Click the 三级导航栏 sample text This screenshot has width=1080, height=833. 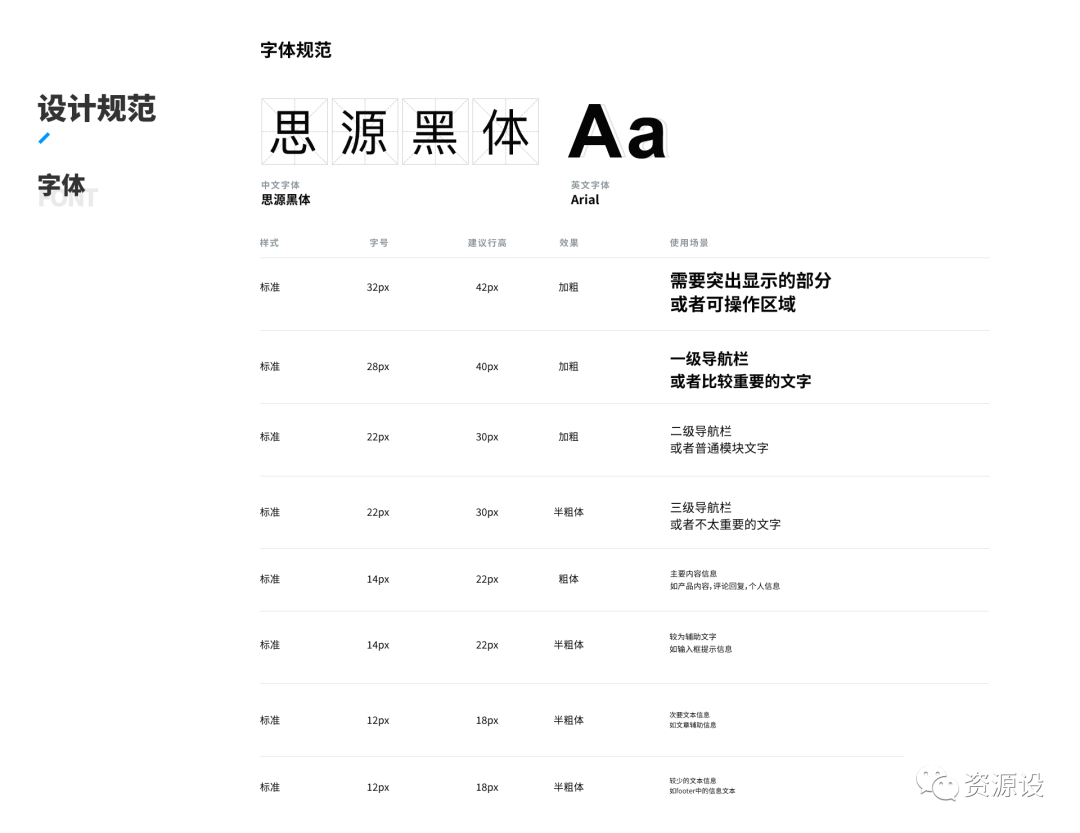[700, 507]
